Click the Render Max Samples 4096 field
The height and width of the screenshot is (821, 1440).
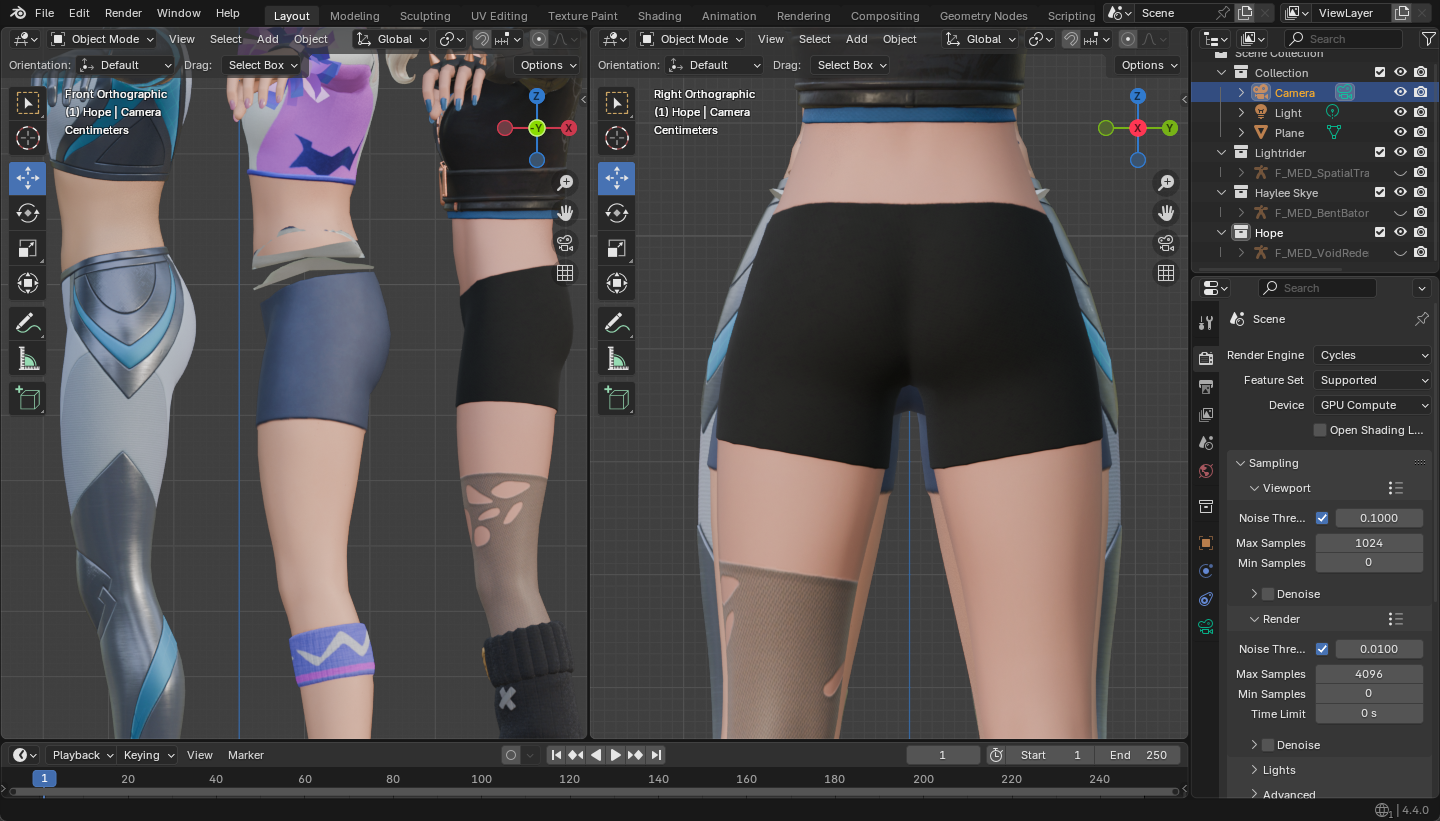(1368, 674)
